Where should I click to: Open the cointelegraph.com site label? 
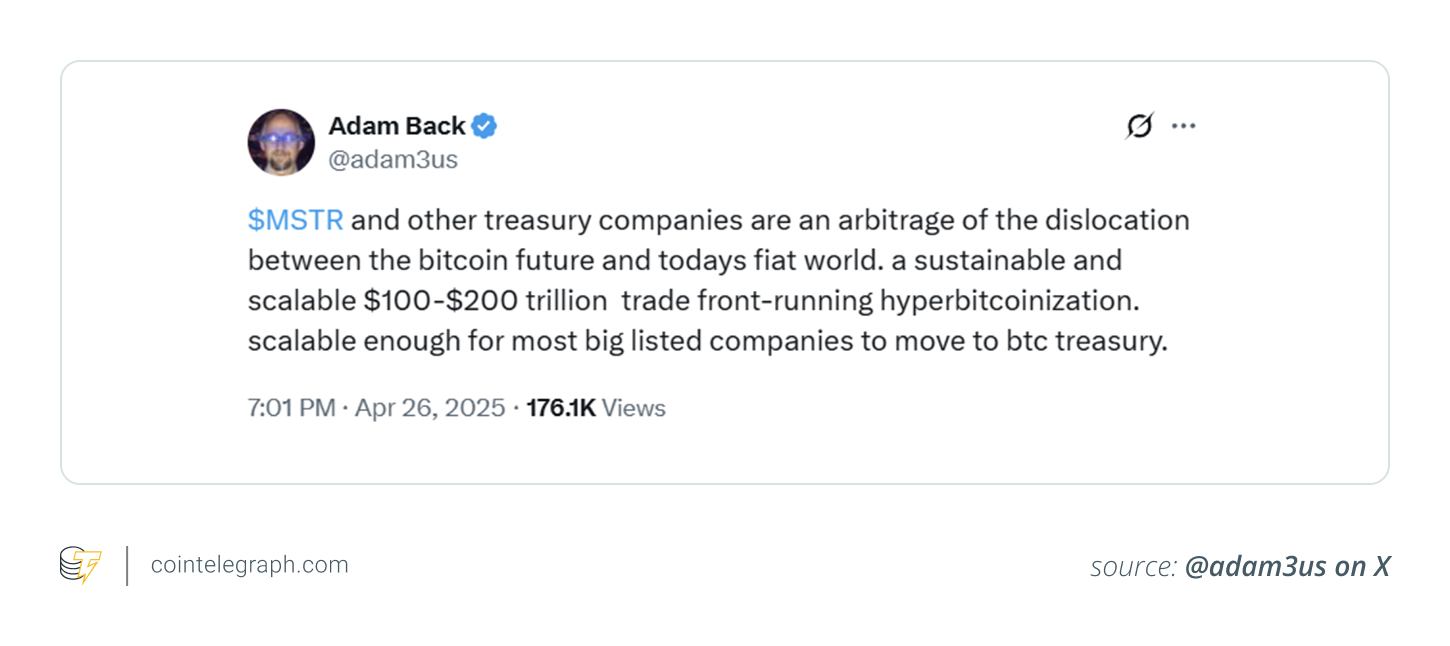[x=249, y=565]
